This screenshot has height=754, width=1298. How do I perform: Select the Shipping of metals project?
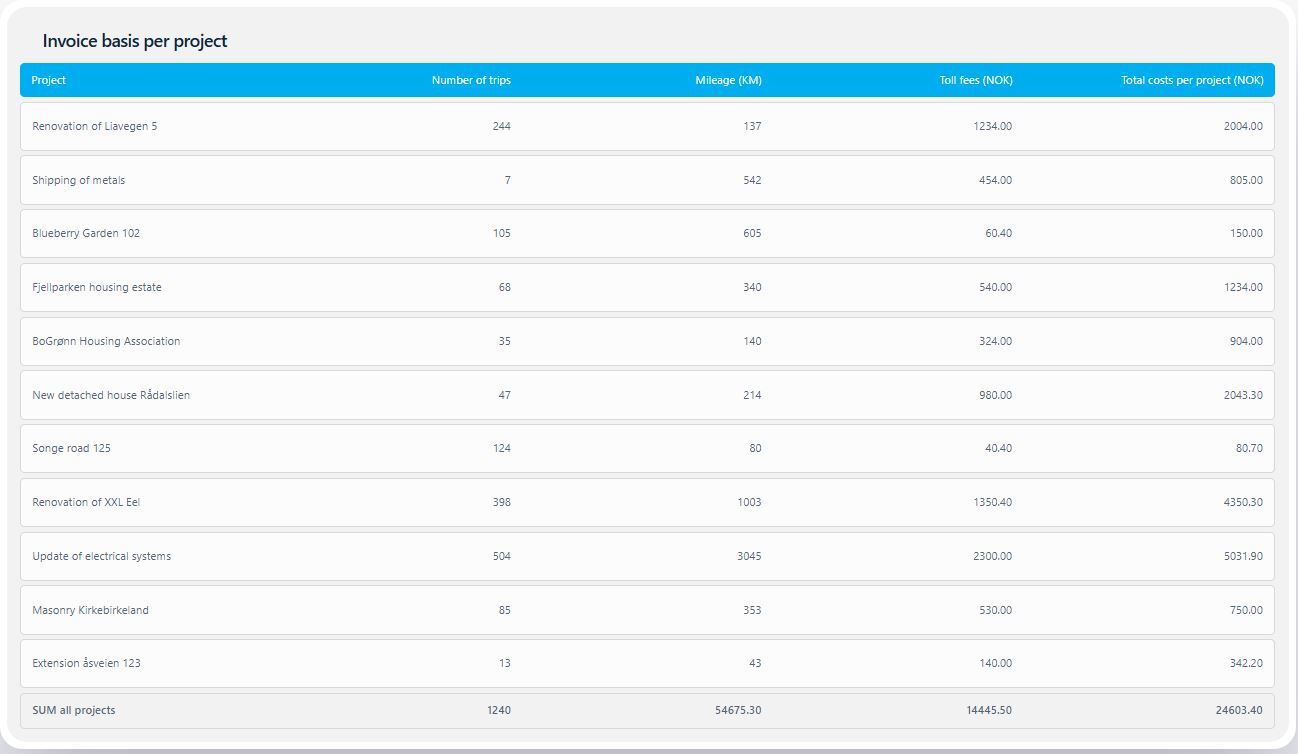click(x=79, y=180)
